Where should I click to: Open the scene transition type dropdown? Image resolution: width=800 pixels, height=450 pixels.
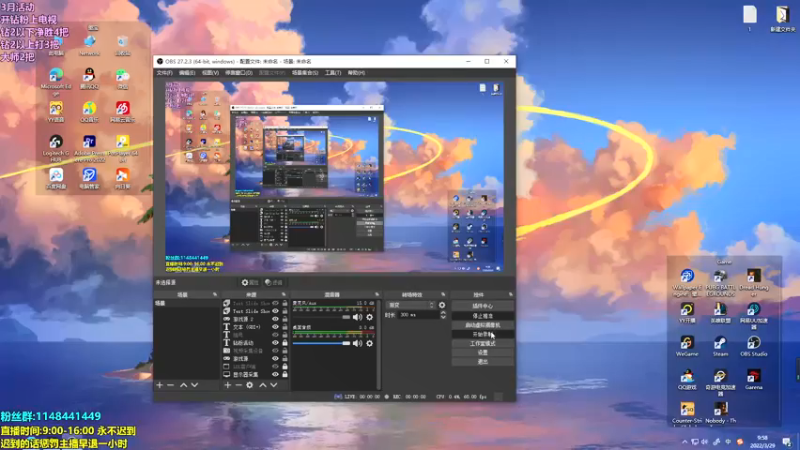pyautogui.click(x=411, y=305)
